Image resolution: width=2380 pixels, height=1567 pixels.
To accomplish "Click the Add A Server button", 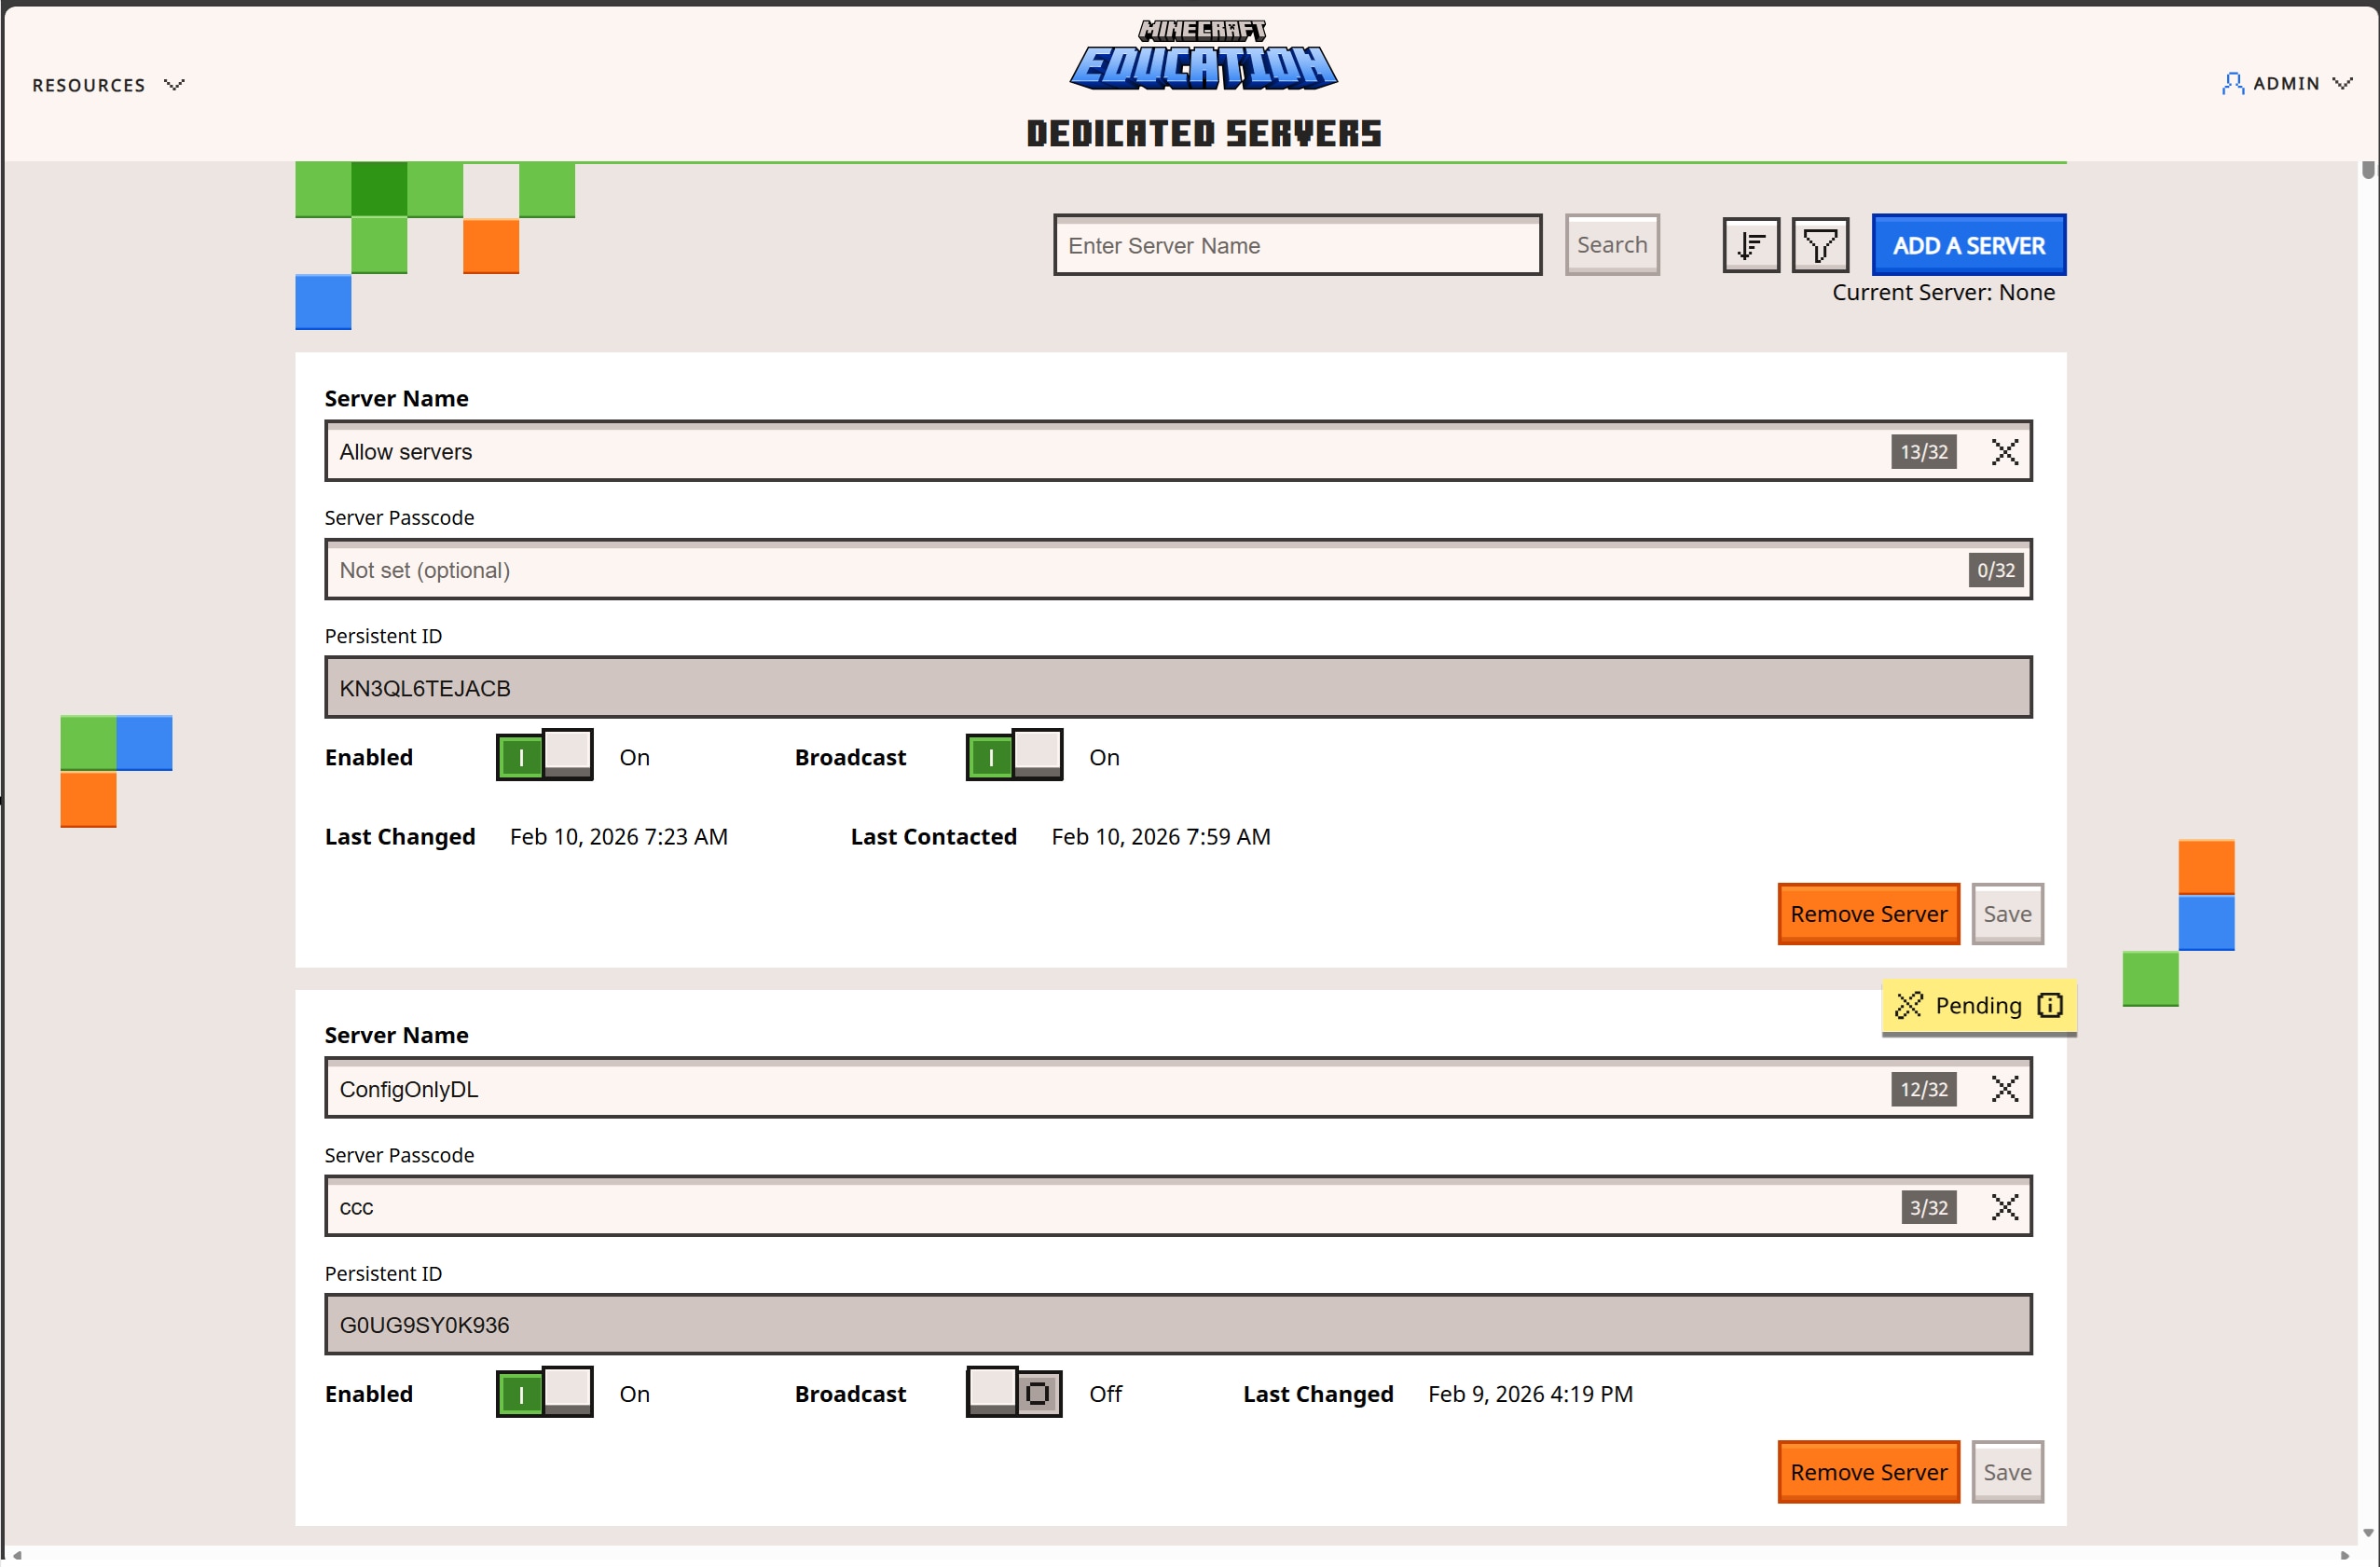I will 1968,245.
